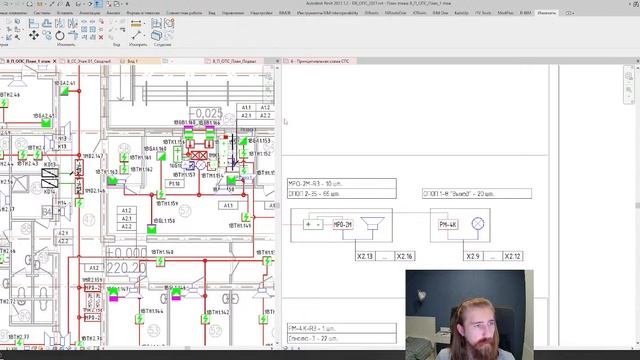The width and height of the screenshot is (640, 360).
Task: Open the ModPlus ribbon tab
Action: (505, 13)
